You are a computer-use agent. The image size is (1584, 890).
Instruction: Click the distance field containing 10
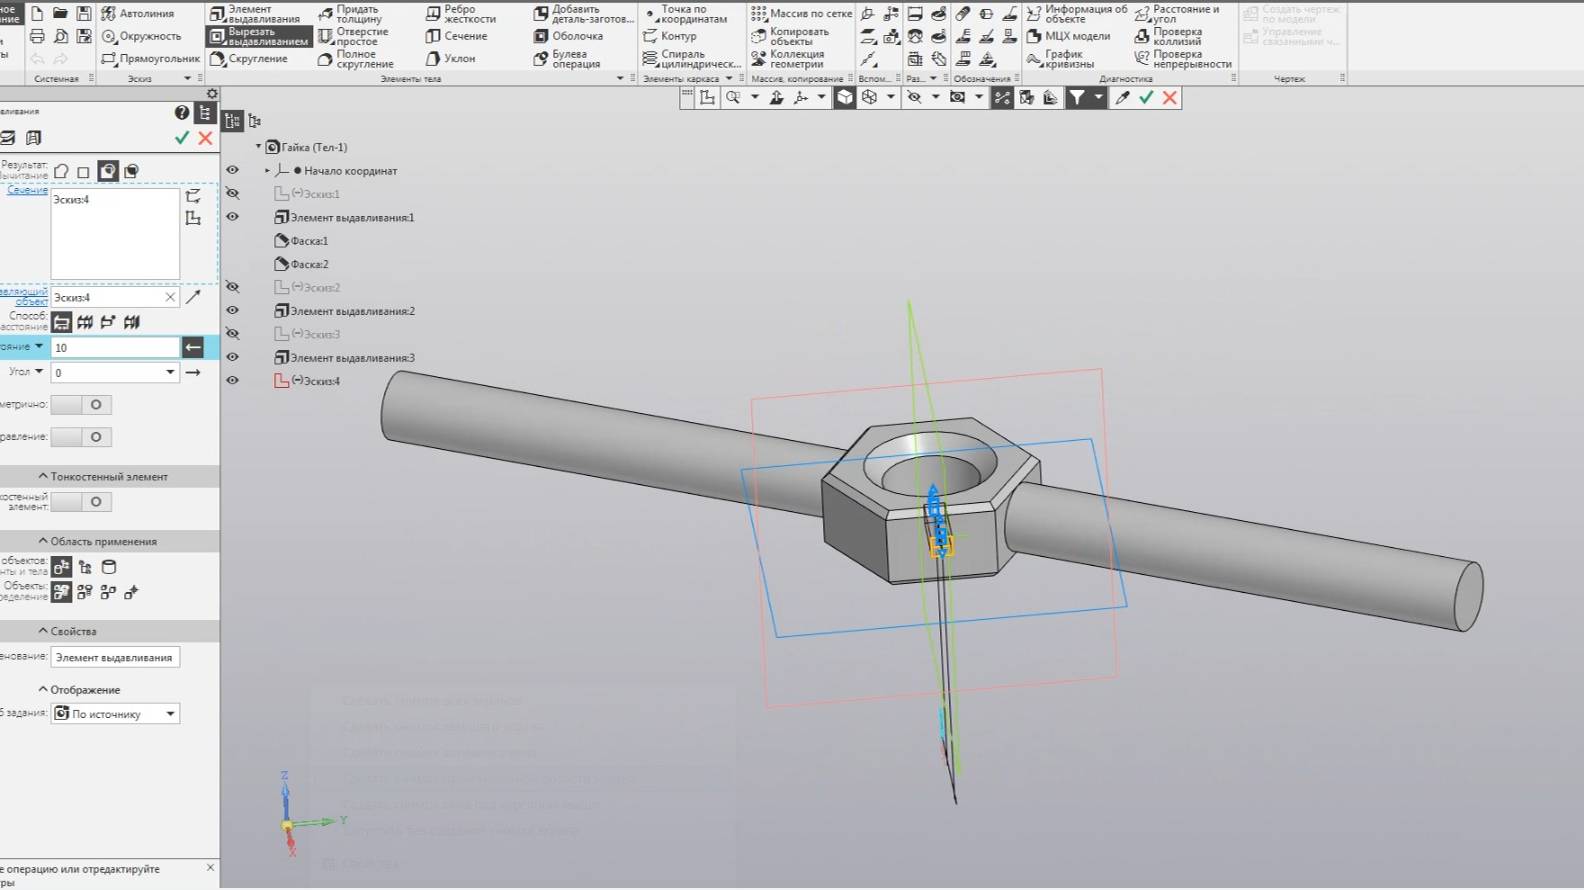[x=115, y=347]
